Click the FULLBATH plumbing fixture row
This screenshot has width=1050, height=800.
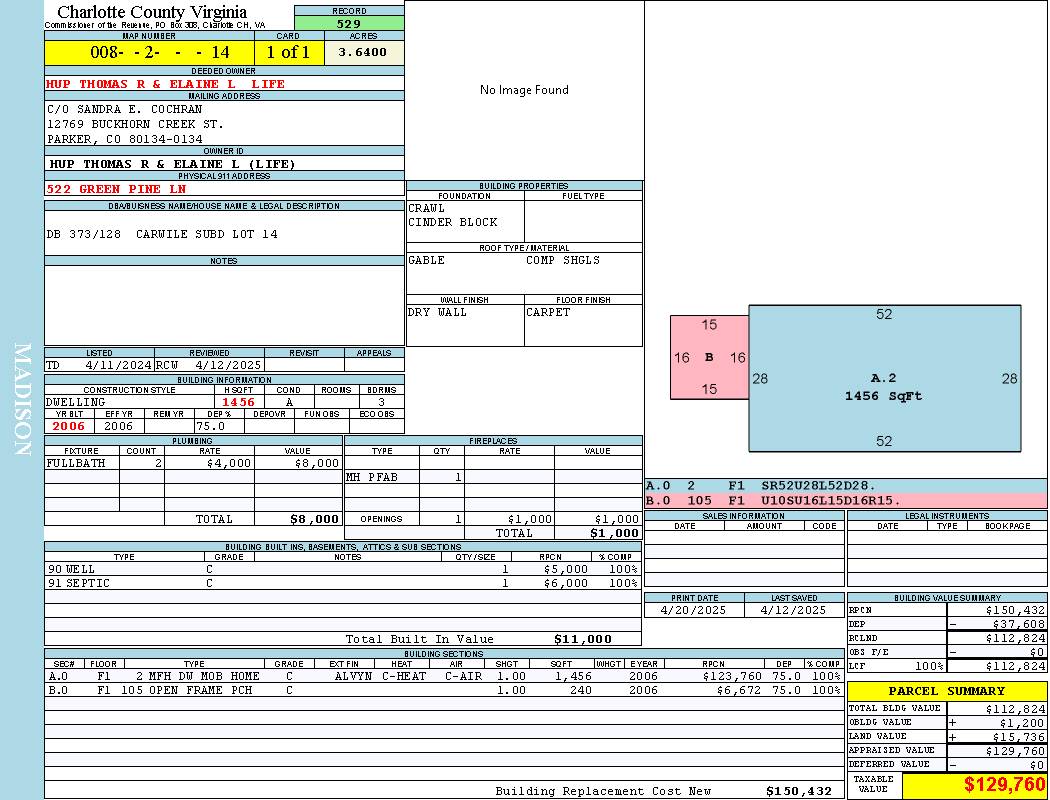193,464
